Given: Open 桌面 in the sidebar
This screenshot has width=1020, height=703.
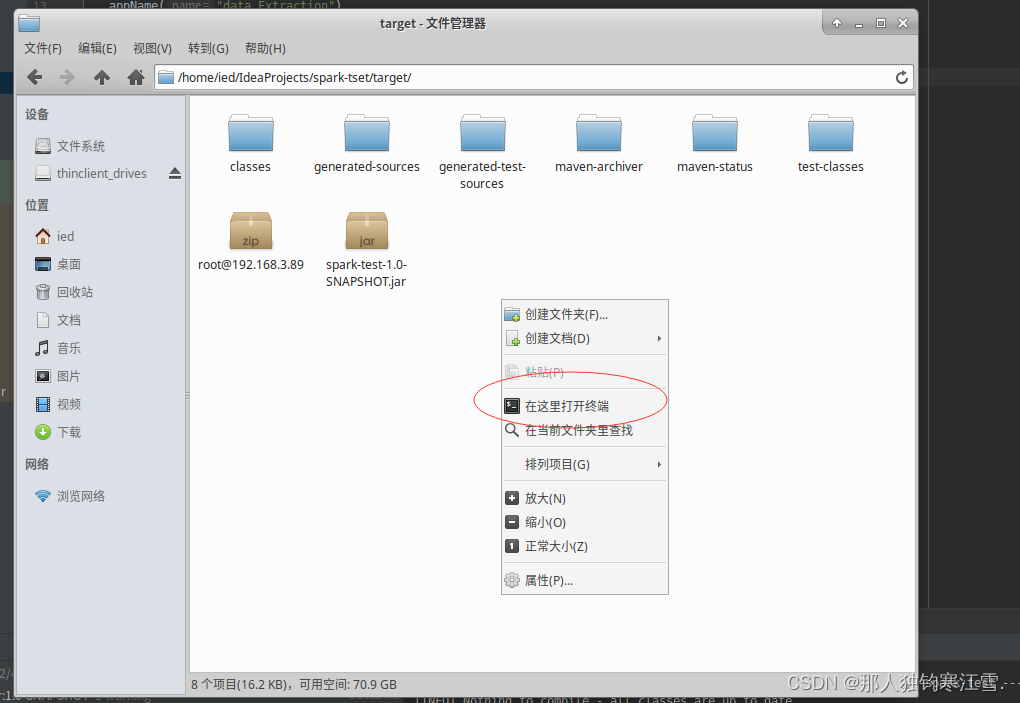Looking at the screenshot, I should [x=58, y=264].
